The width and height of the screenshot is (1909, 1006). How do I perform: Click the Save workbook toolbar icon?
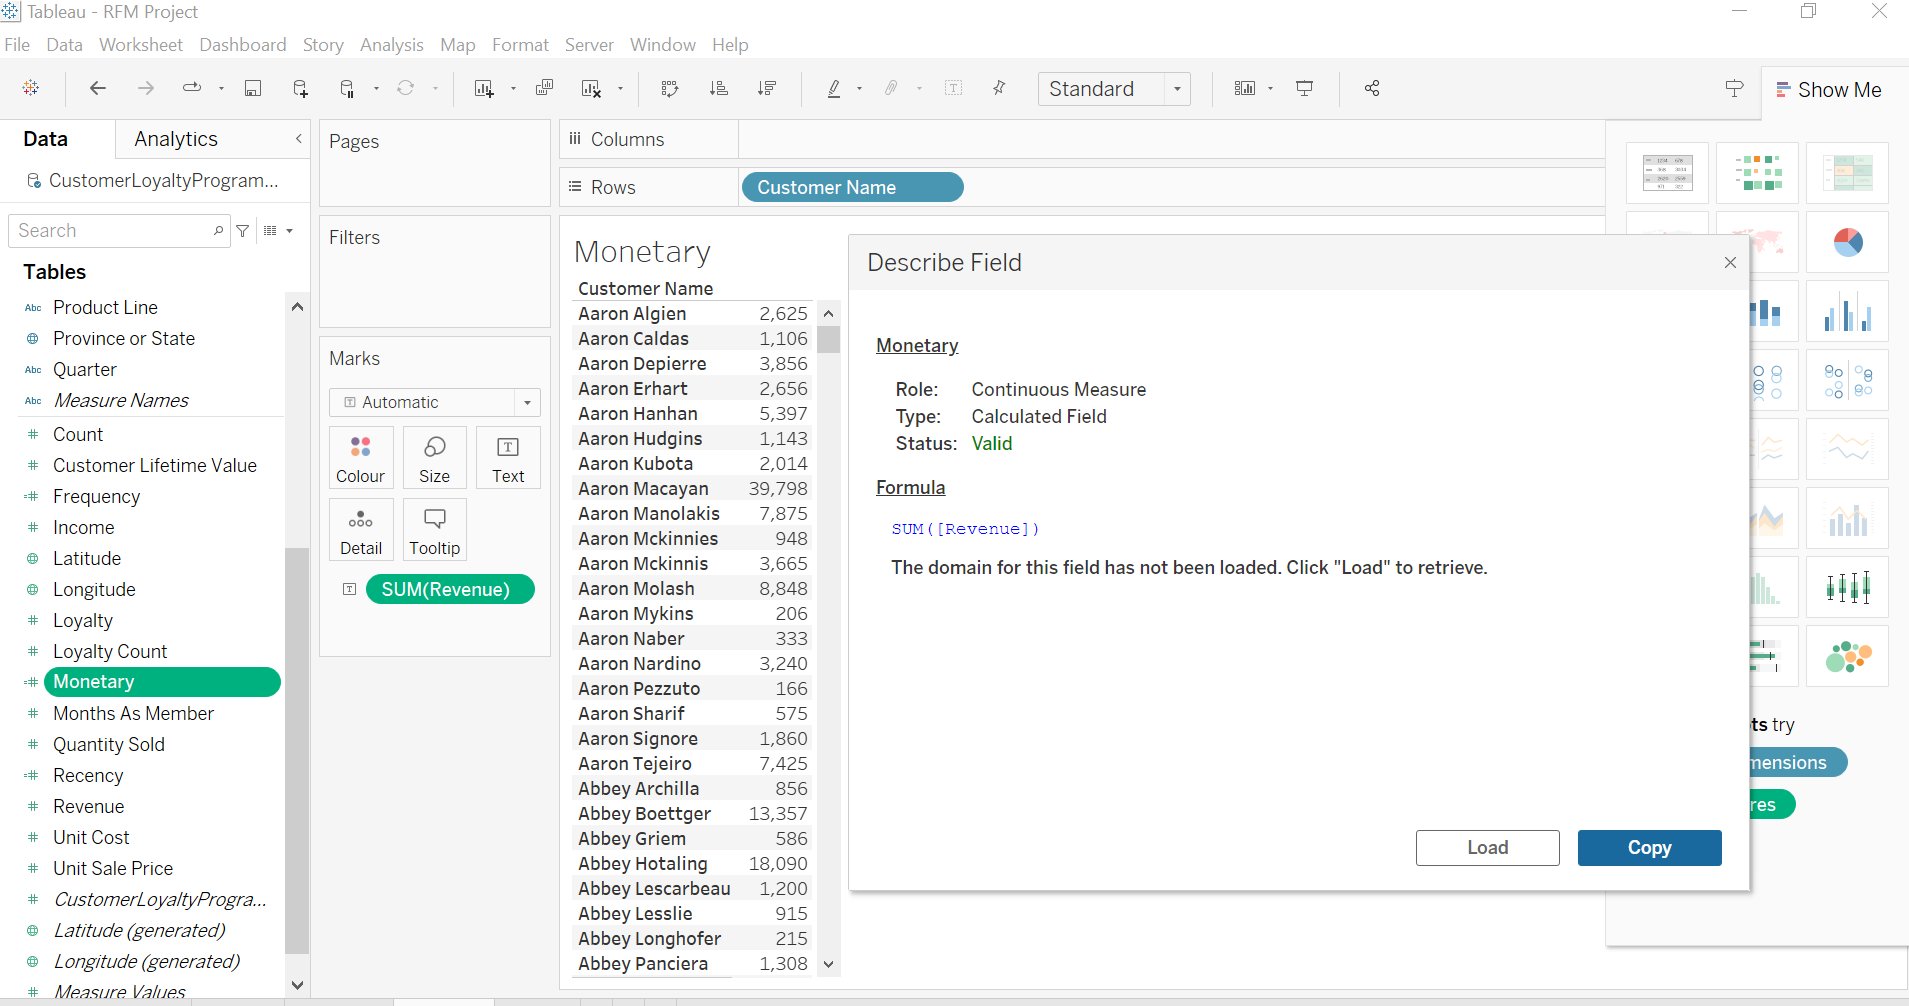[253, 89]
